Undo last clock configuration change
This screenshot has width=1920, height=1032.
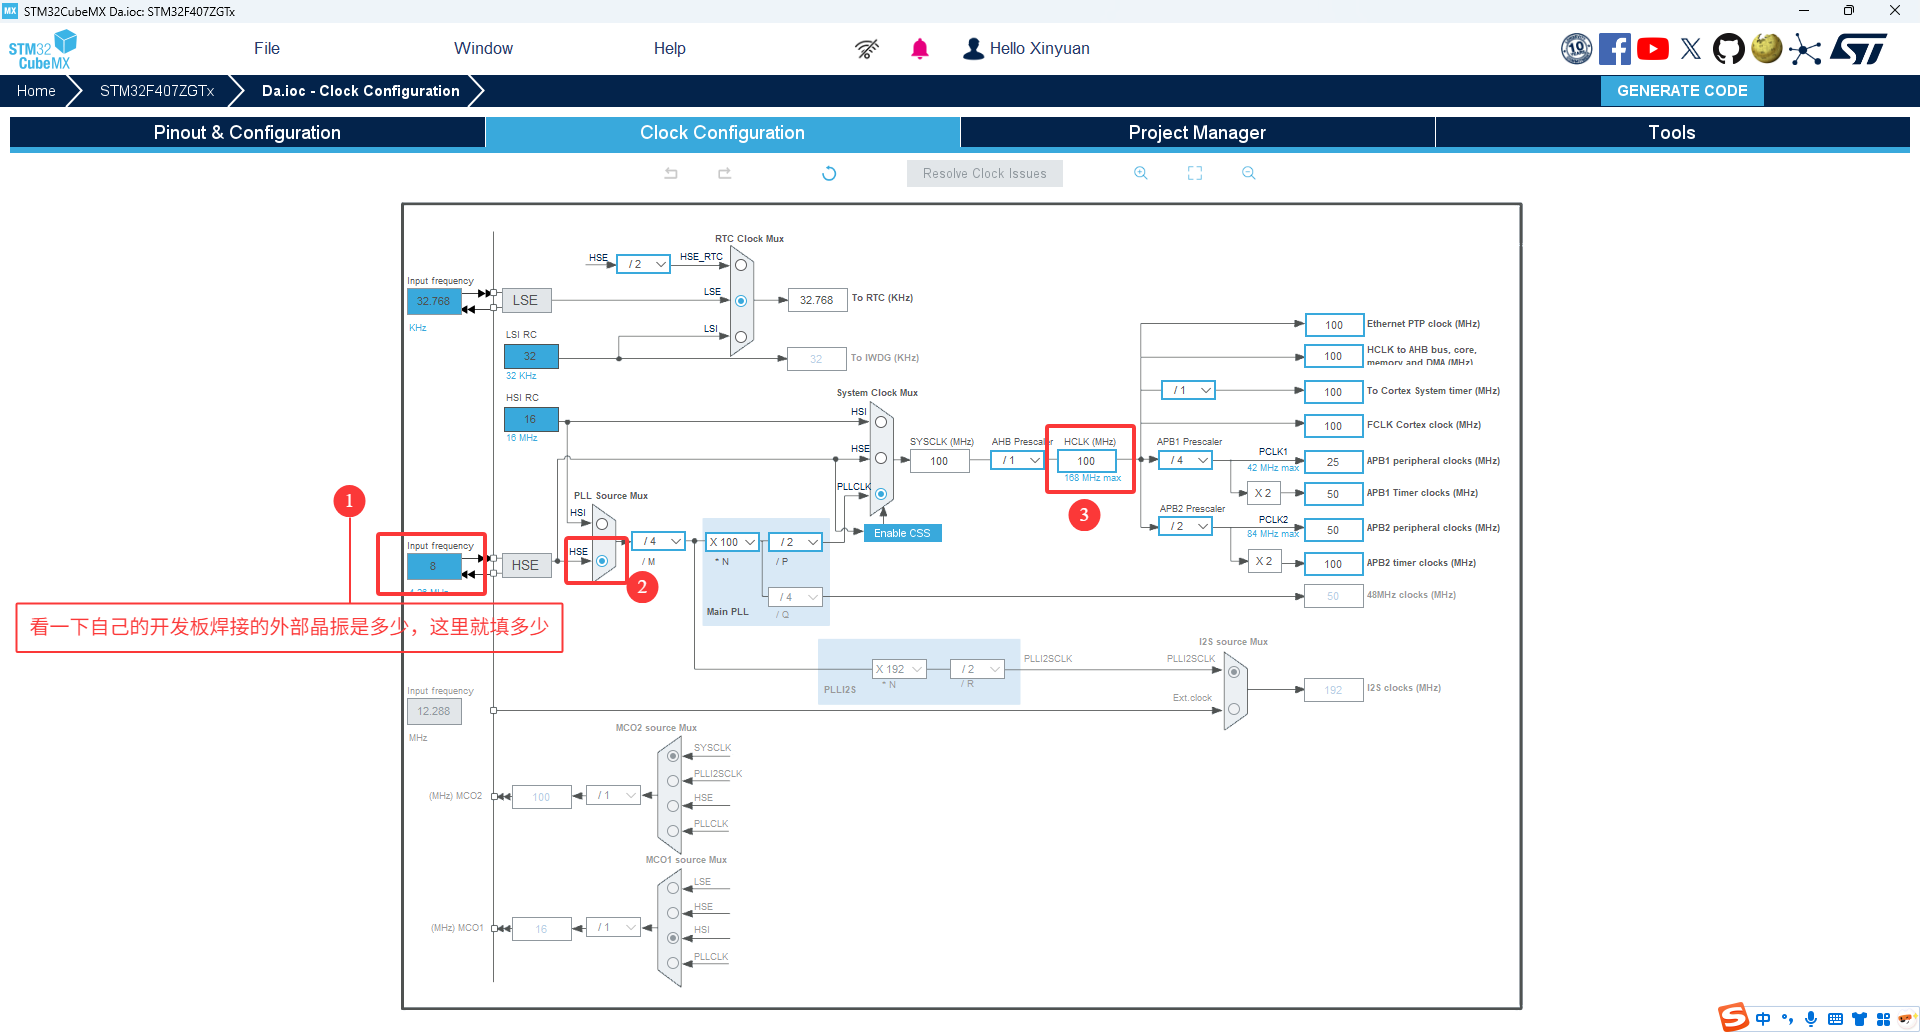pyautogui.click(x=671, y=173)
